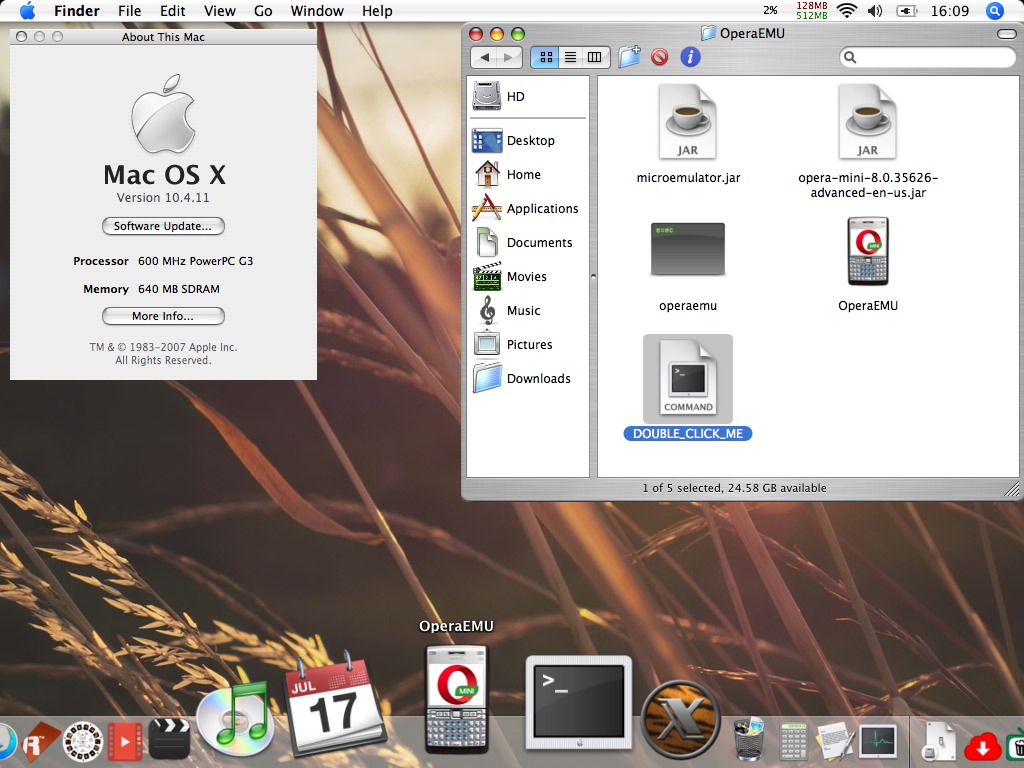
Task: Open the View menu
Action: [x=219, y=11]
